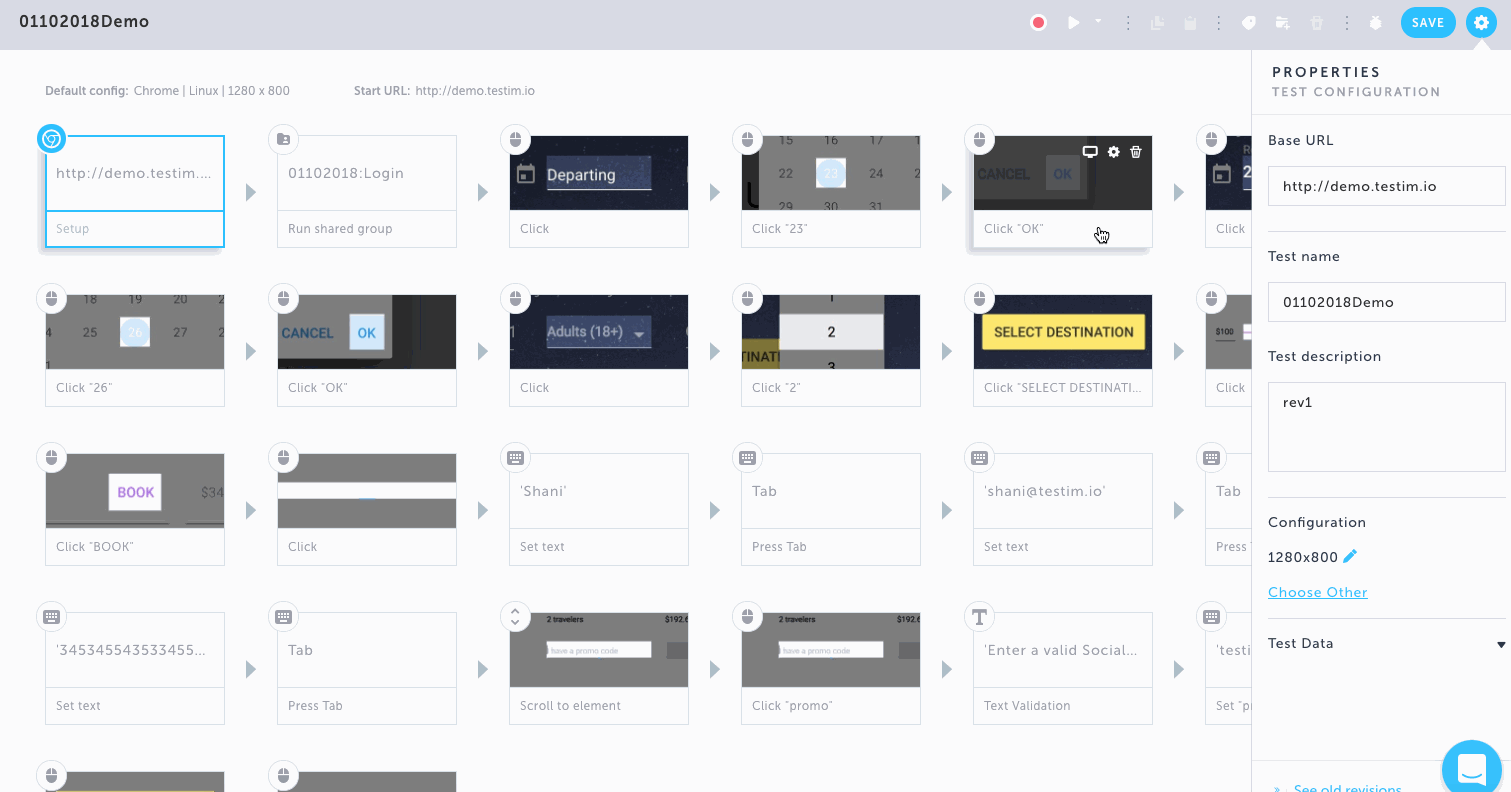Click the Default config Chrome | Linux text

[x=167, y=91]
